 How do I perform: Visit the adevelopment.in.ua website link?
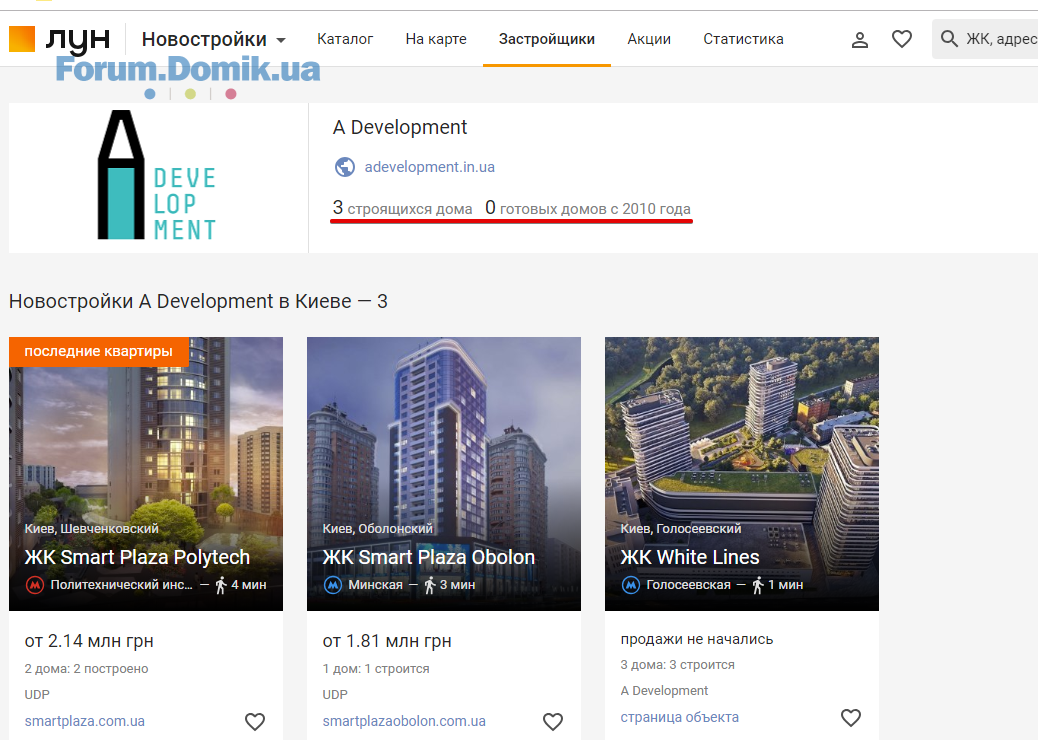point(430,167)
